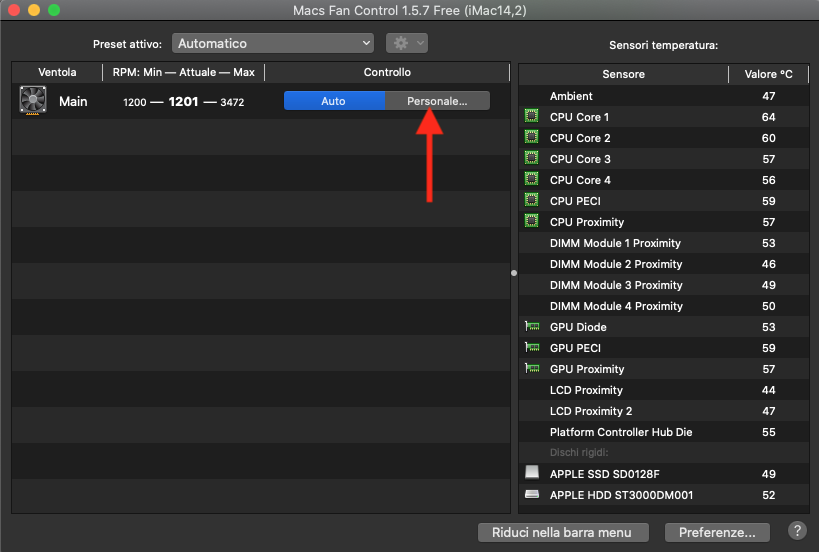Screen dimensions: 819x552
Task: Select Platform Controller Hub Die row
Action: tap(664, 432)
